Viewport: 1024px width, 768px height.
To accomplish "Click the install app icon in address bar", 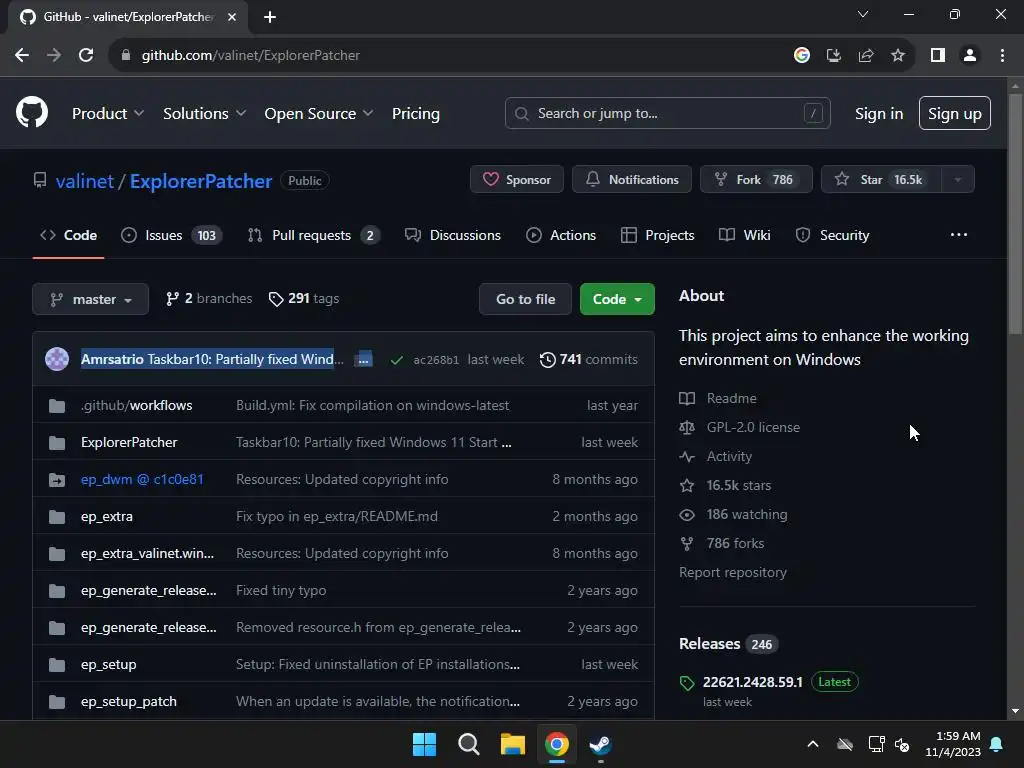I will tap(833, 56).
